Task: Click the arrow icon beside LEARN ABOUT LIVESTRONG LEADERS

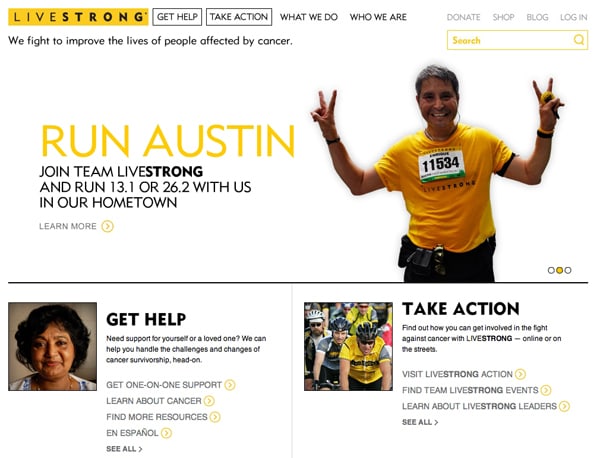Action: (x=564, y=406)
